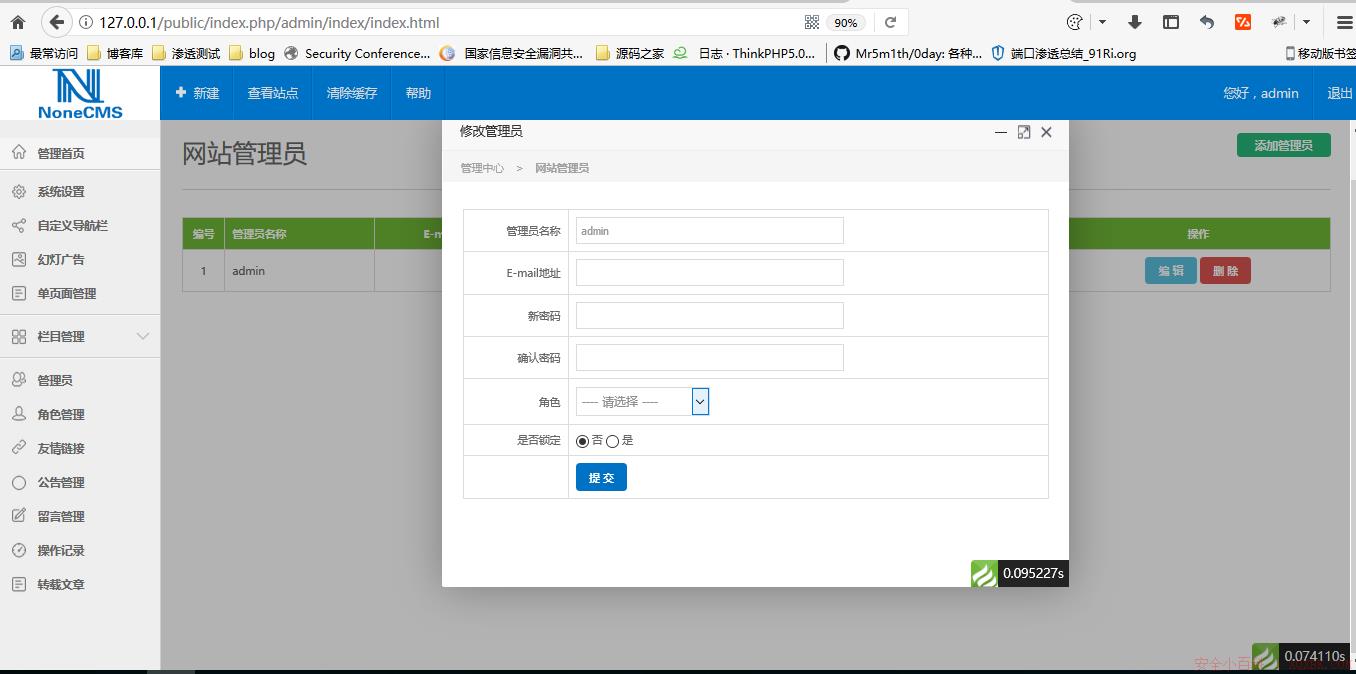The width and height of the screenshot is (1356, 674).
Task: Click the QR code icon in address bar
Action: 812,22
